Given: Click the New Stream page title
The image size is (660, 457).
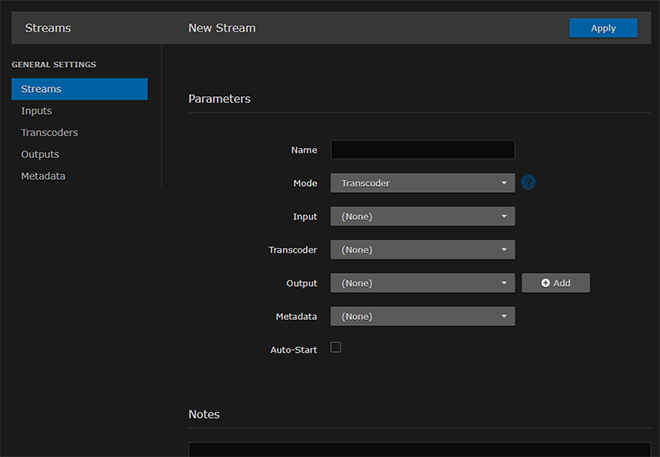Looking at the screenshot, I should (222, 28).
